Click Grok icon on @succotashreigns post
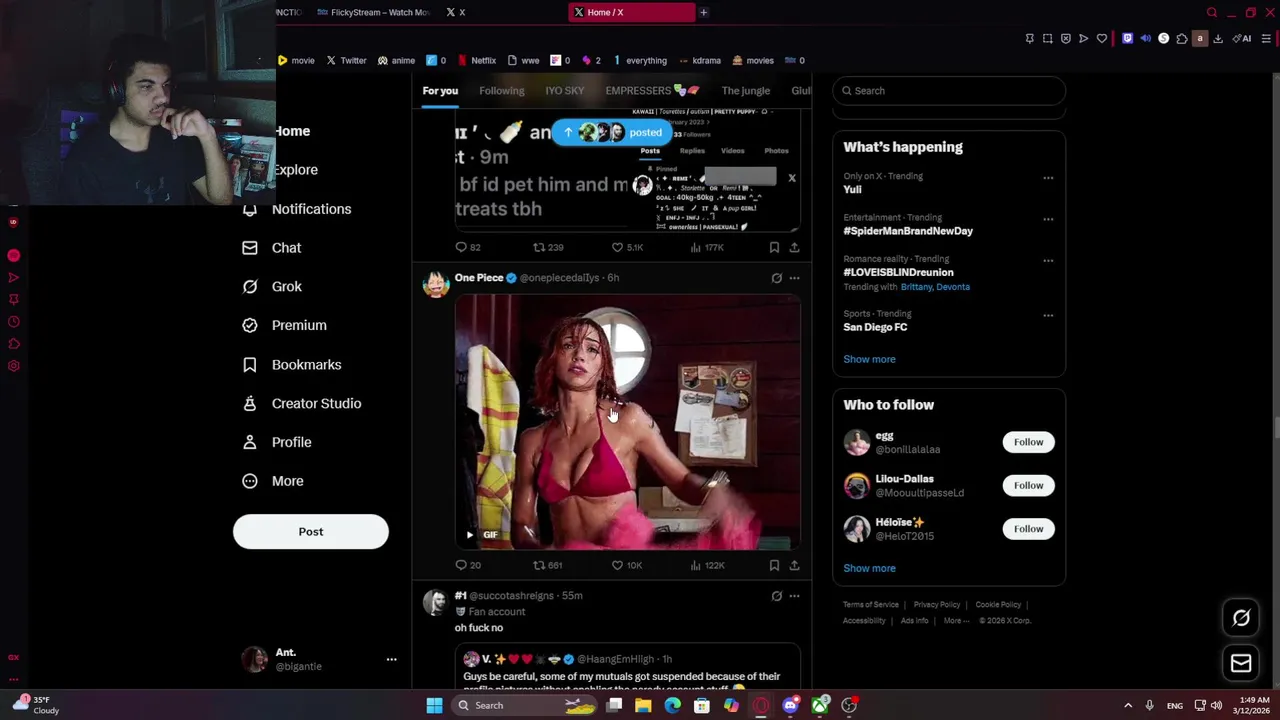The height and width of the screenshot is (720, 1280). pyautogui.click(x=776, y=596)
